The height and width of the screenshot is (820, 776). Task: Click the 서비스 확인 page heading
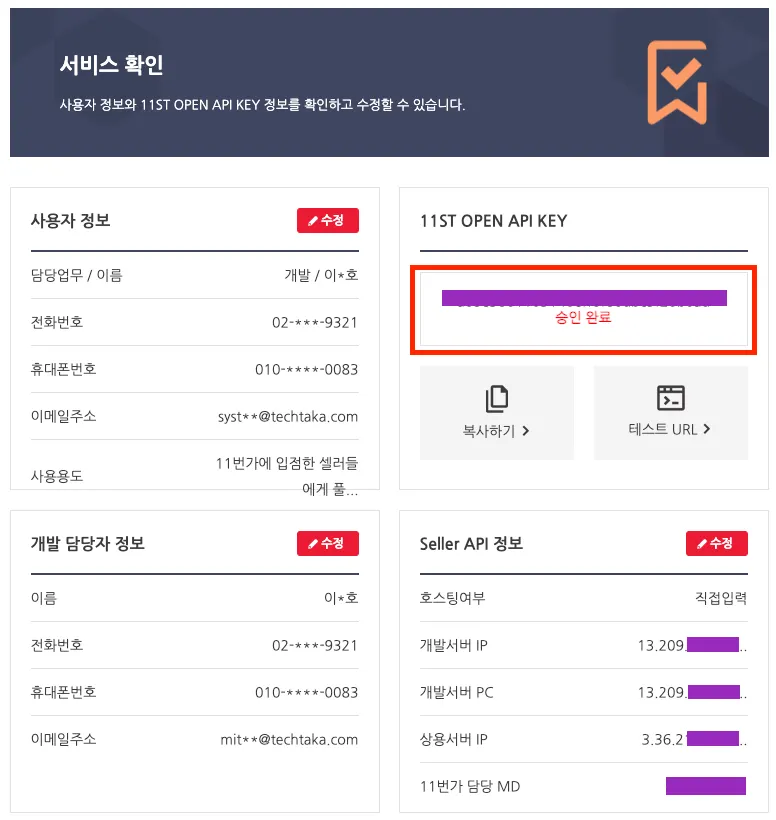[x=111, y=66]
